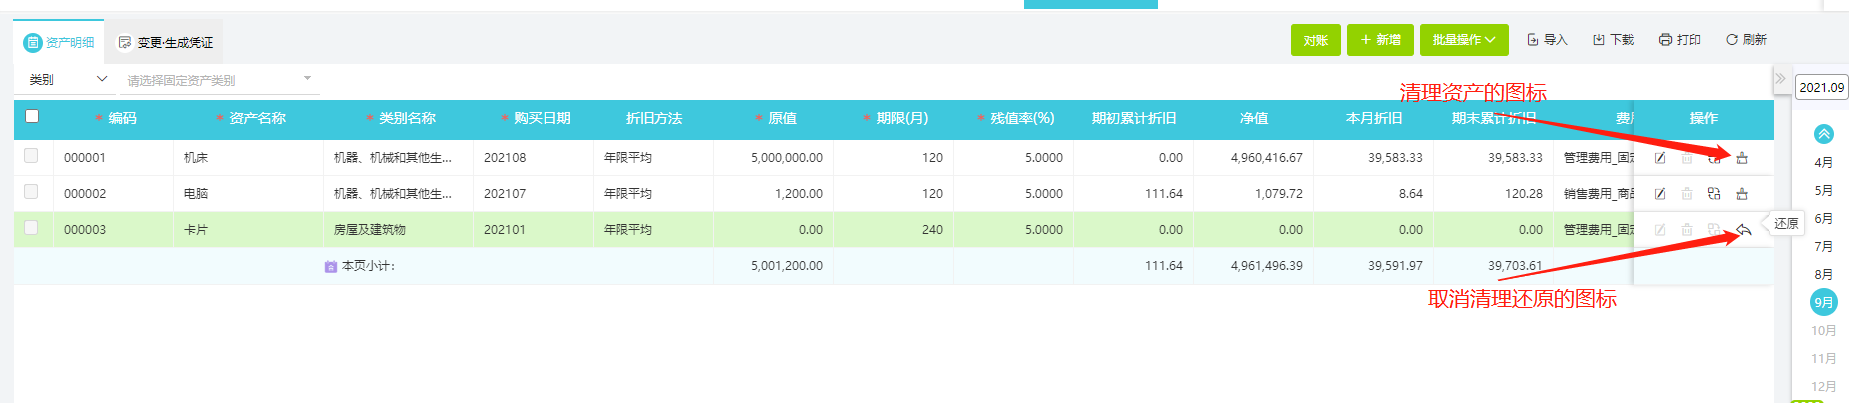This screenshot has width=1849, height=403.
Task: Select the 资产明细 tab
Action: 59,42
